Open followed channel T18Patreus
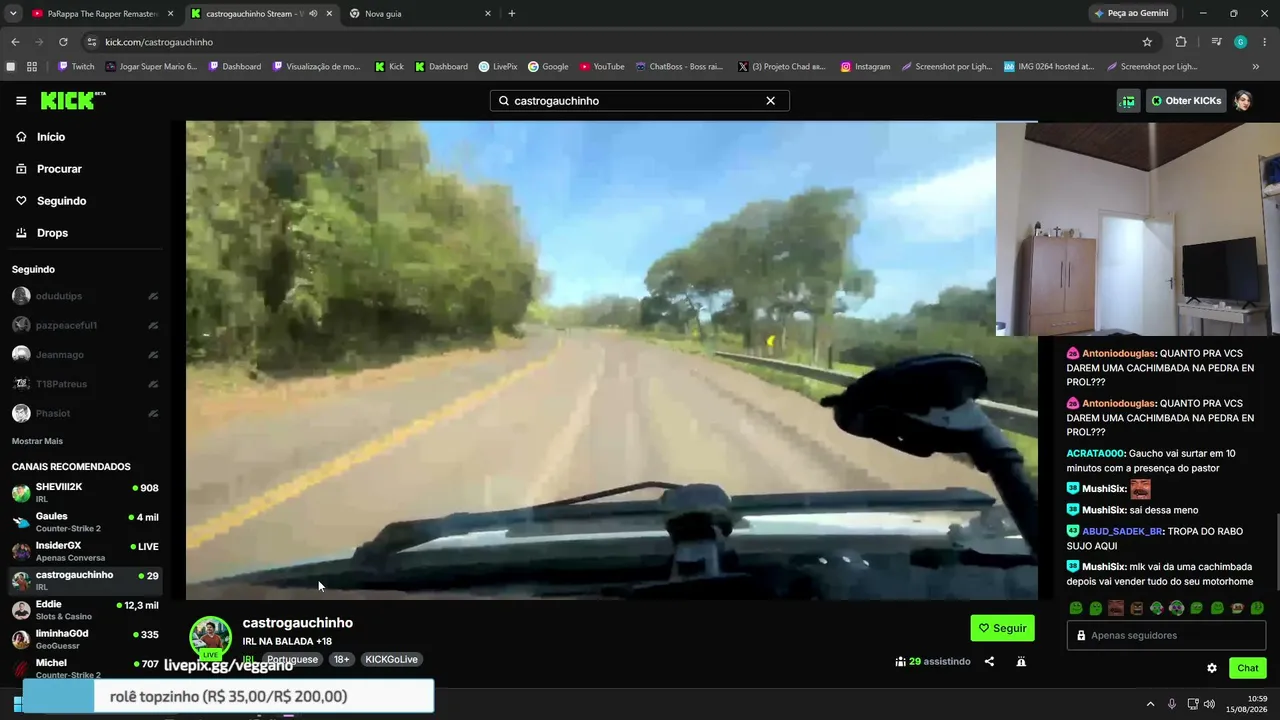1280x720 pixels. click(x=85, y=384)
